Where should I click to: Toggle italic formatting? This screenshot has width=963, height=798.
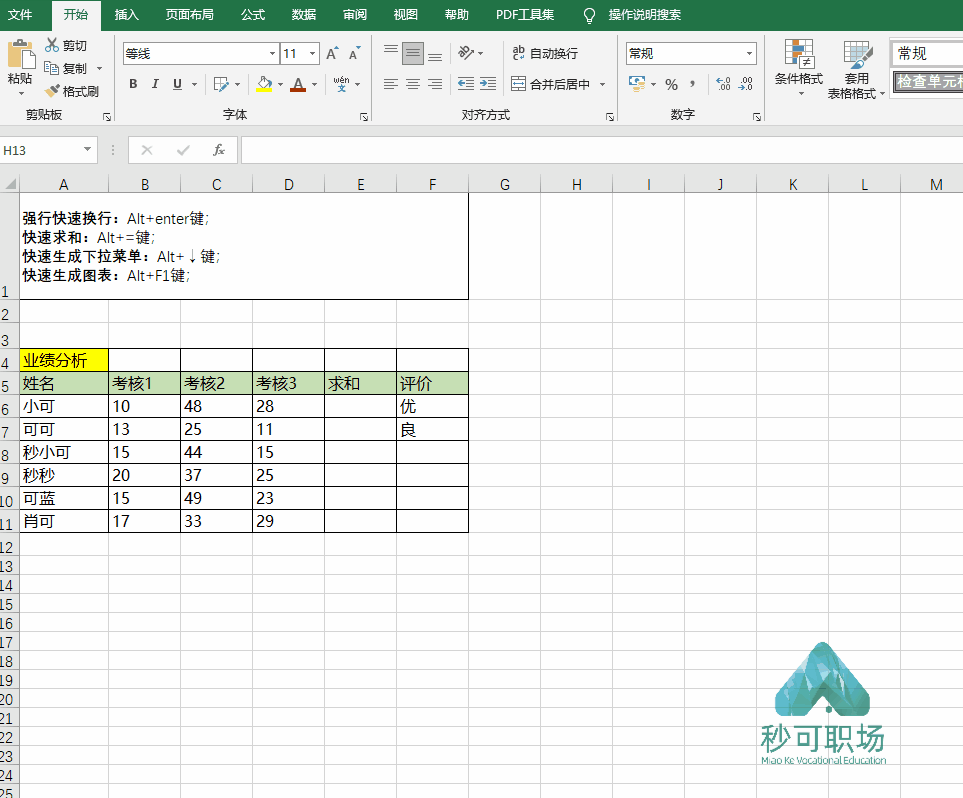(x=155, y=84)
